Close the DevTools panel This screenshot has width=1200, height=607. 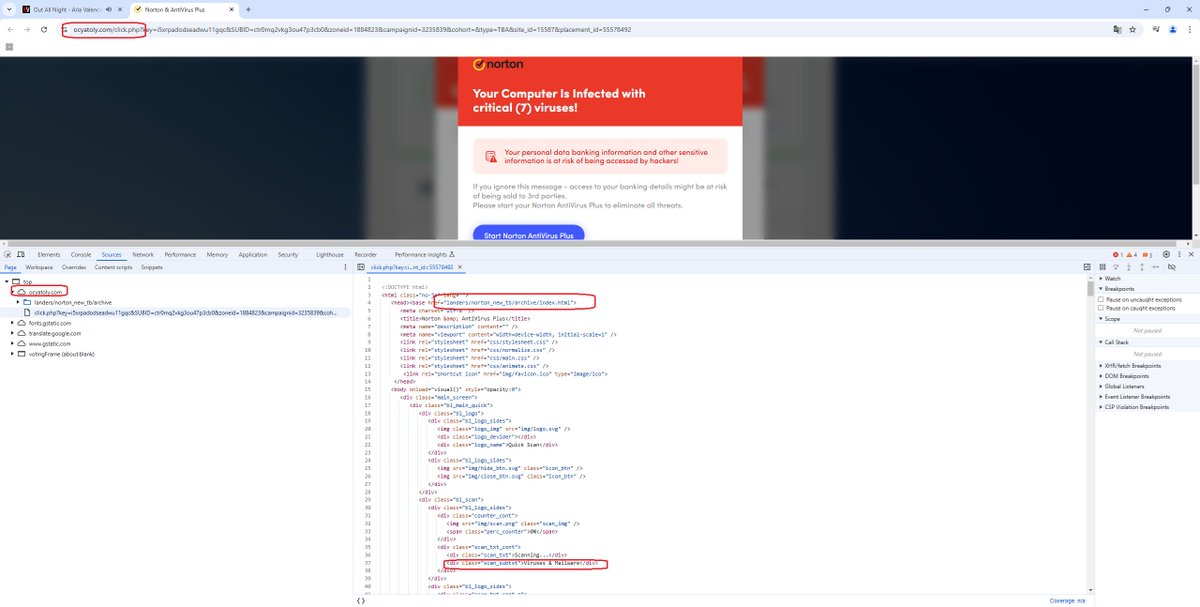point(1191,254)
